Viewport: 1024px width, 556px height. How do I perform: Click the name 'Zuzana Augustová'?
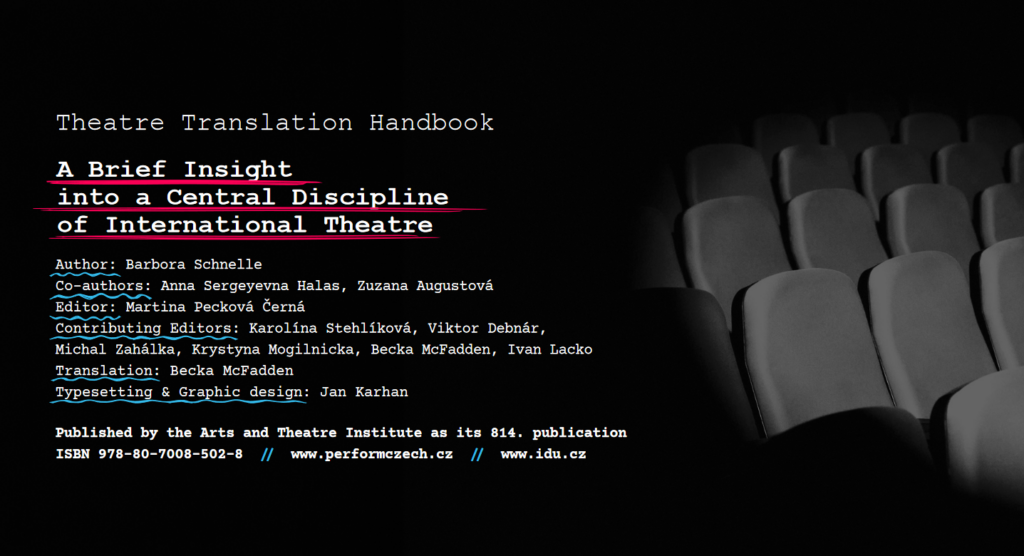coord(425,286)
